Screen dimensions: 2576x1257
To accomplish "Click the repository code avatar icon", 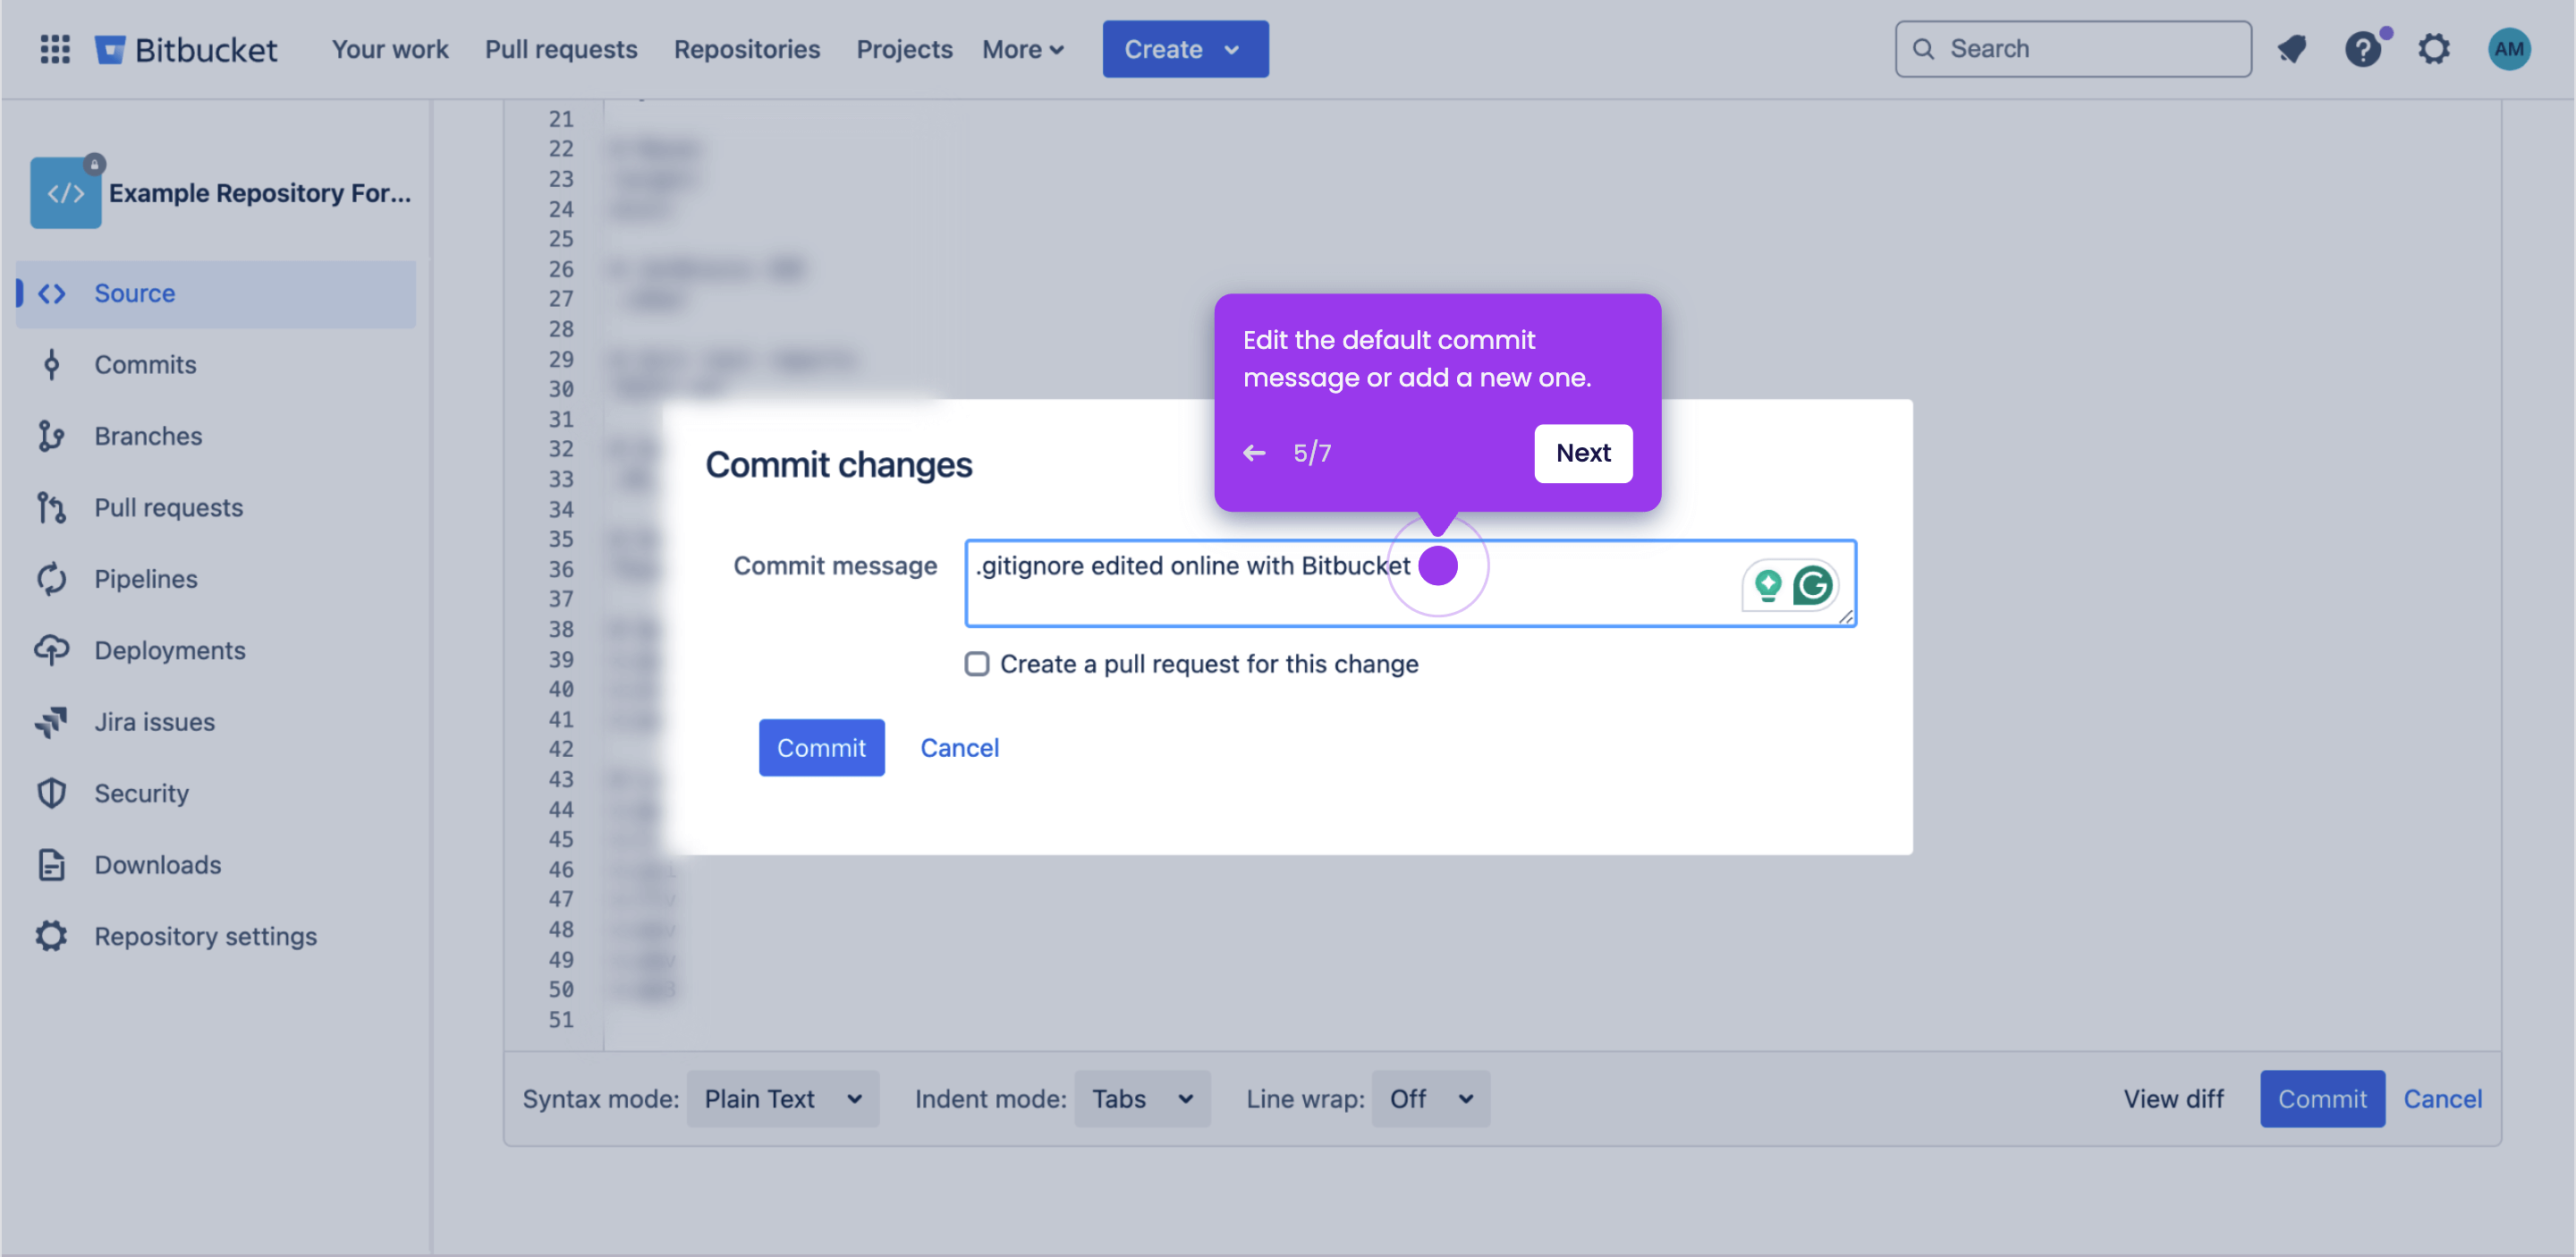I will [x=66, y=192].
